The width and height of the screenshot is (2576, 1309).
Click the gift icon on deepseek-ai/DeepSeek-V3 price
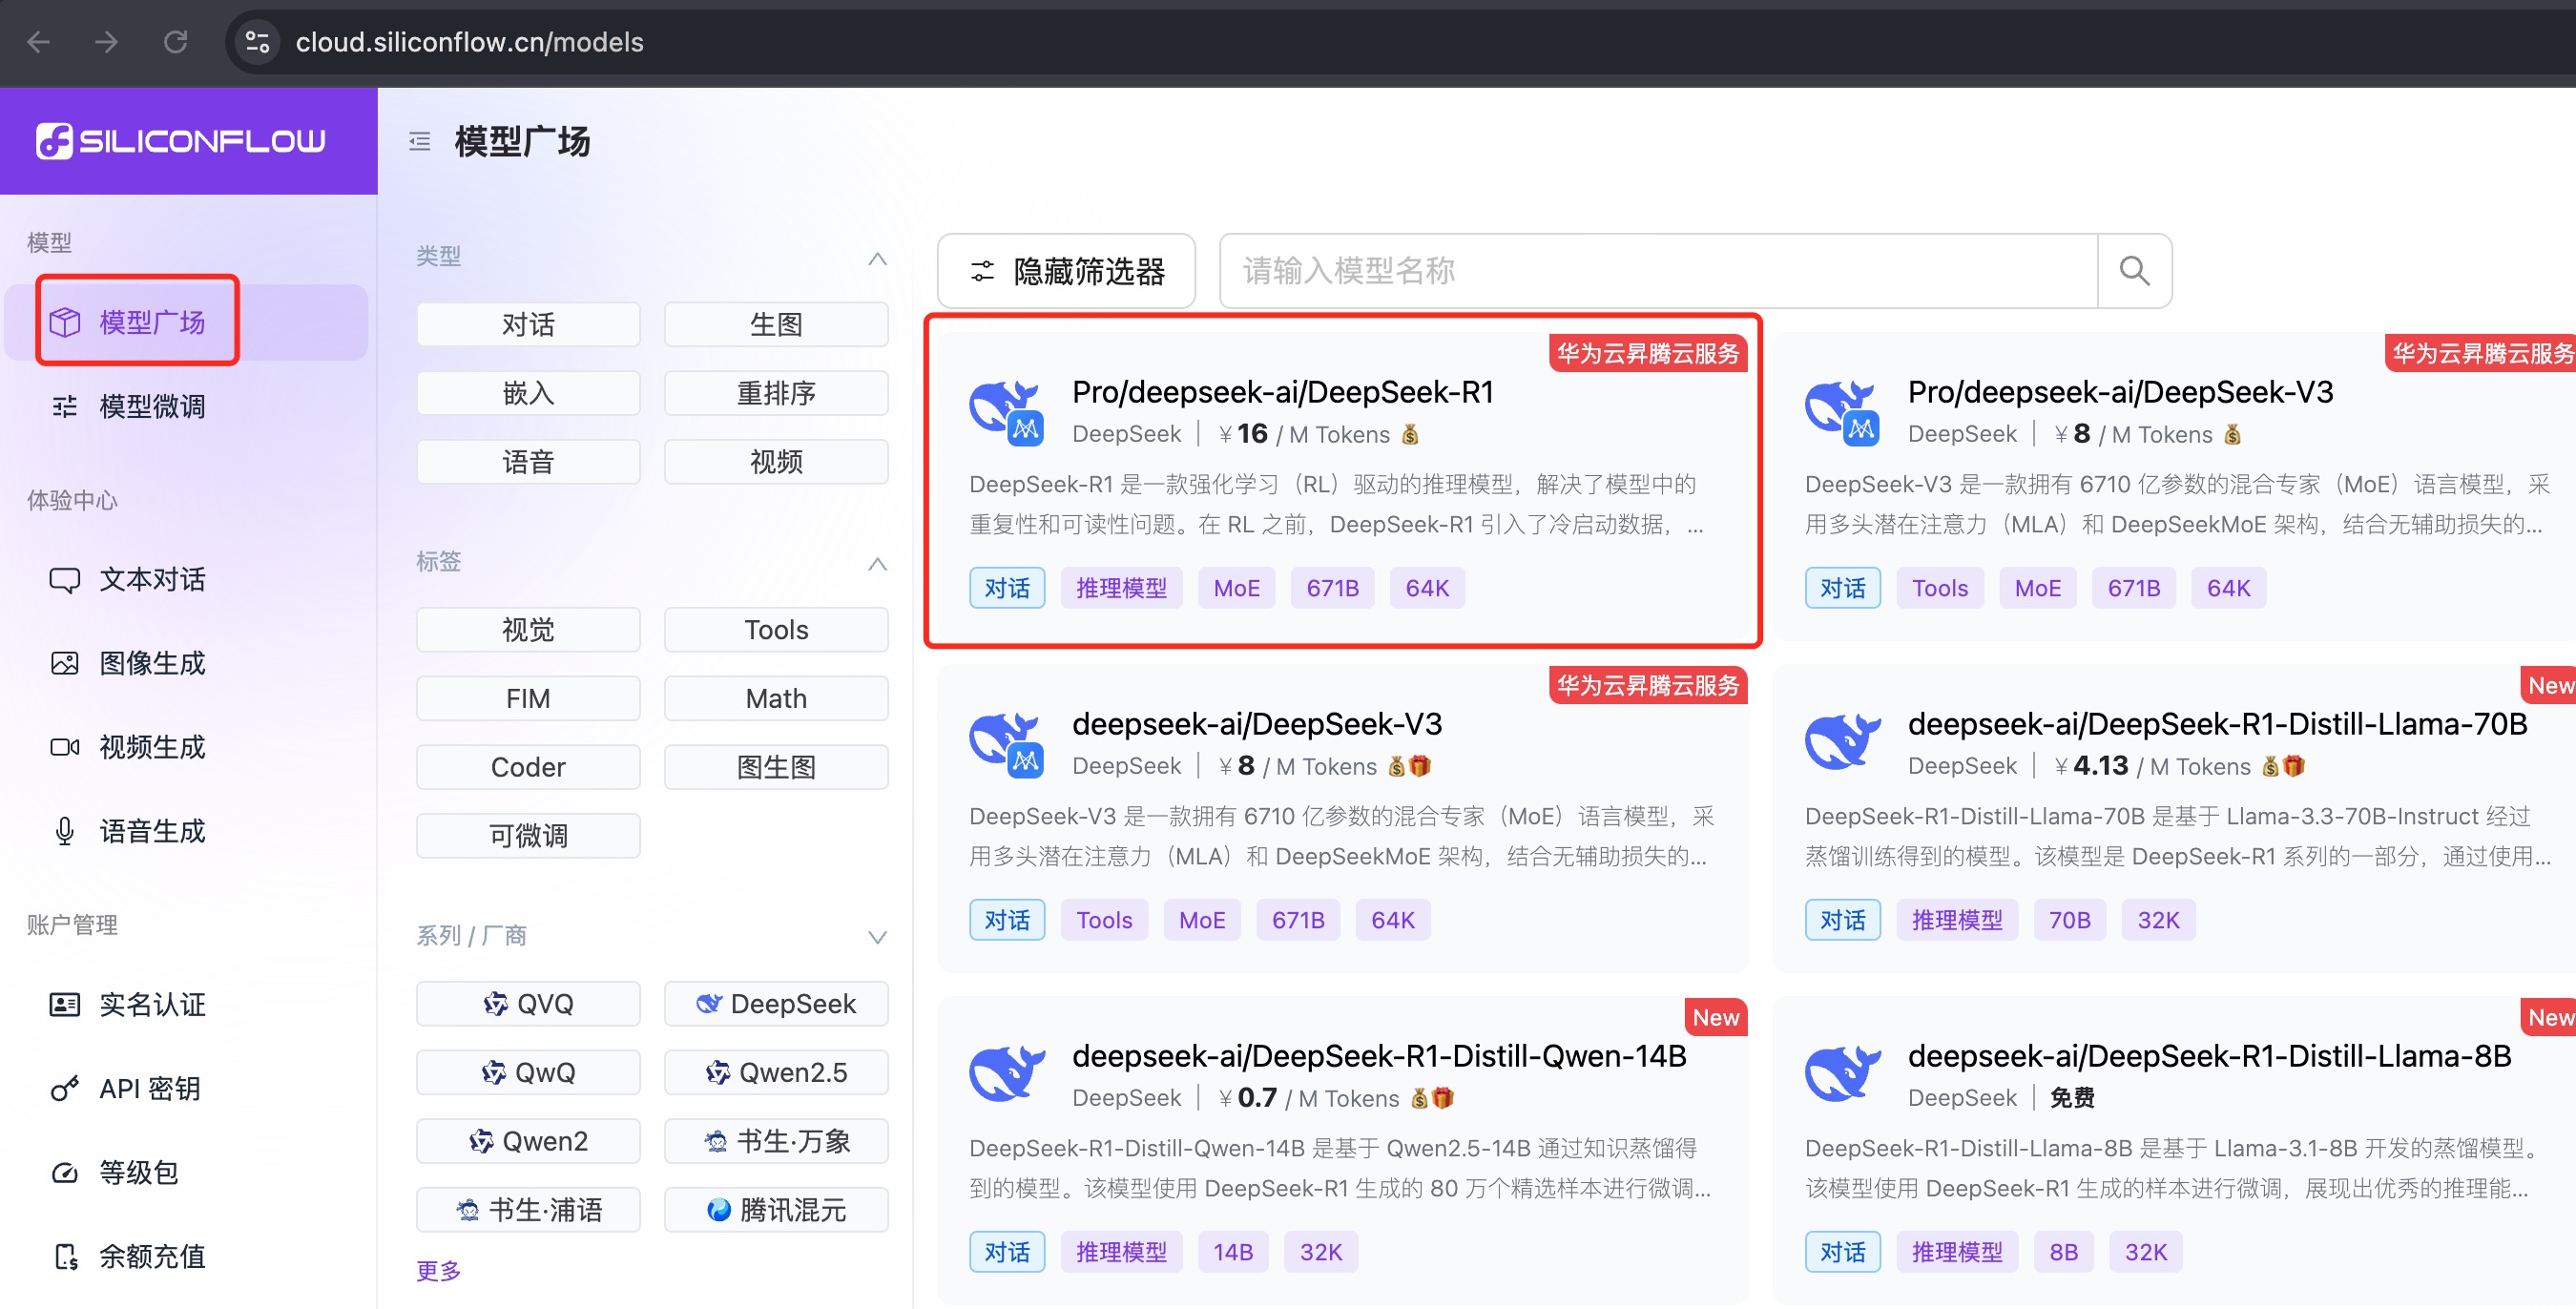(x=1420, y=766)
